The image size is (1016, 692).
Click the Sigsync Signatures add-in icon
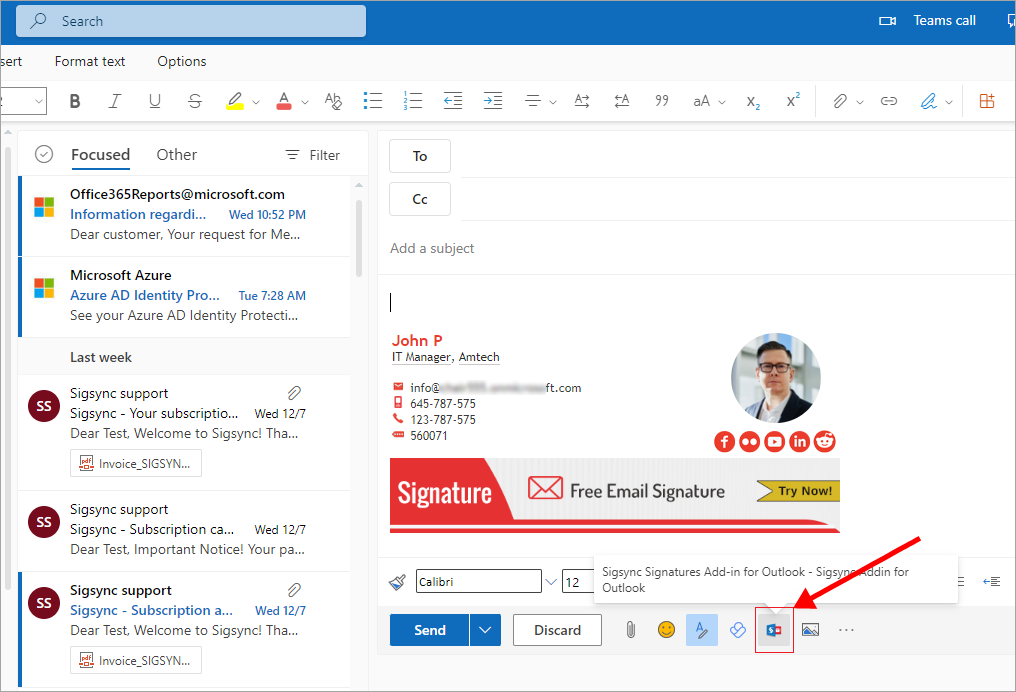click(x=774, y=630)
